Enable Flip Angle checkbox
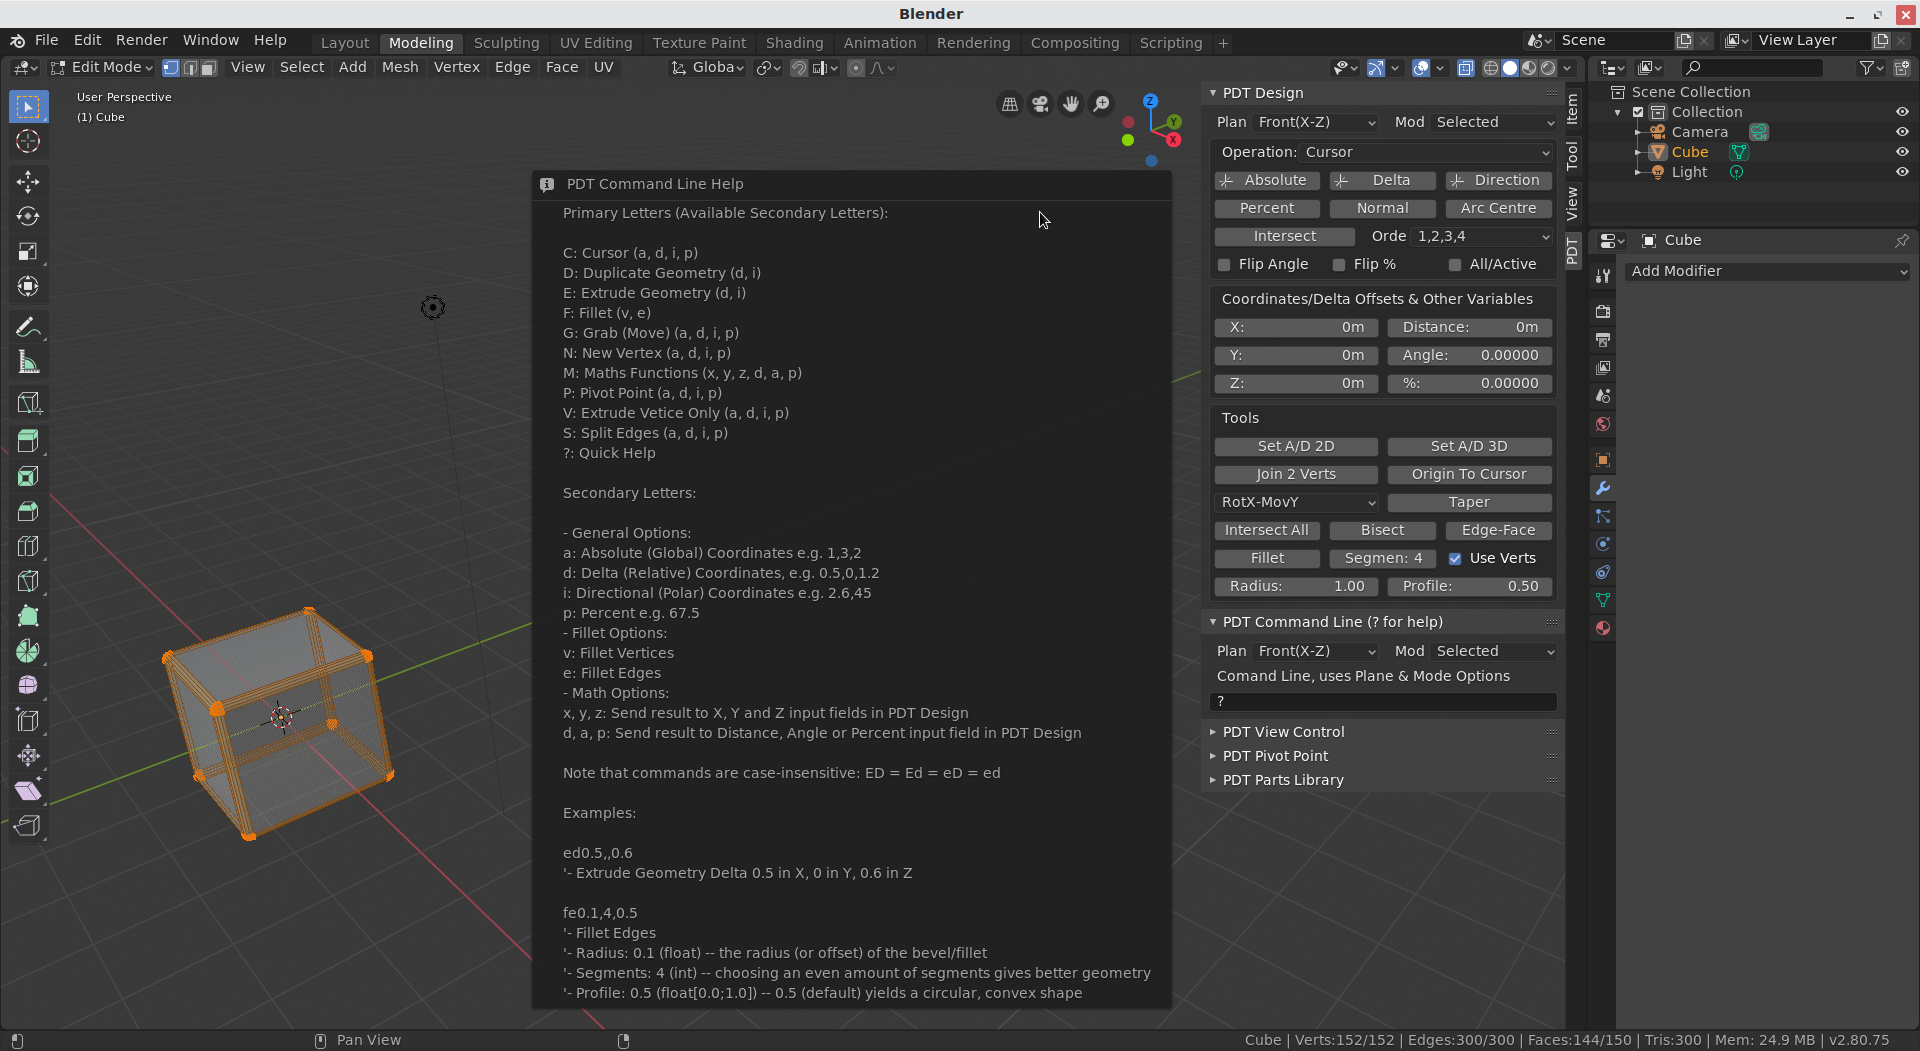Image resolution: width=1920 pixels, height=1051 pixels. (1224, 265)
